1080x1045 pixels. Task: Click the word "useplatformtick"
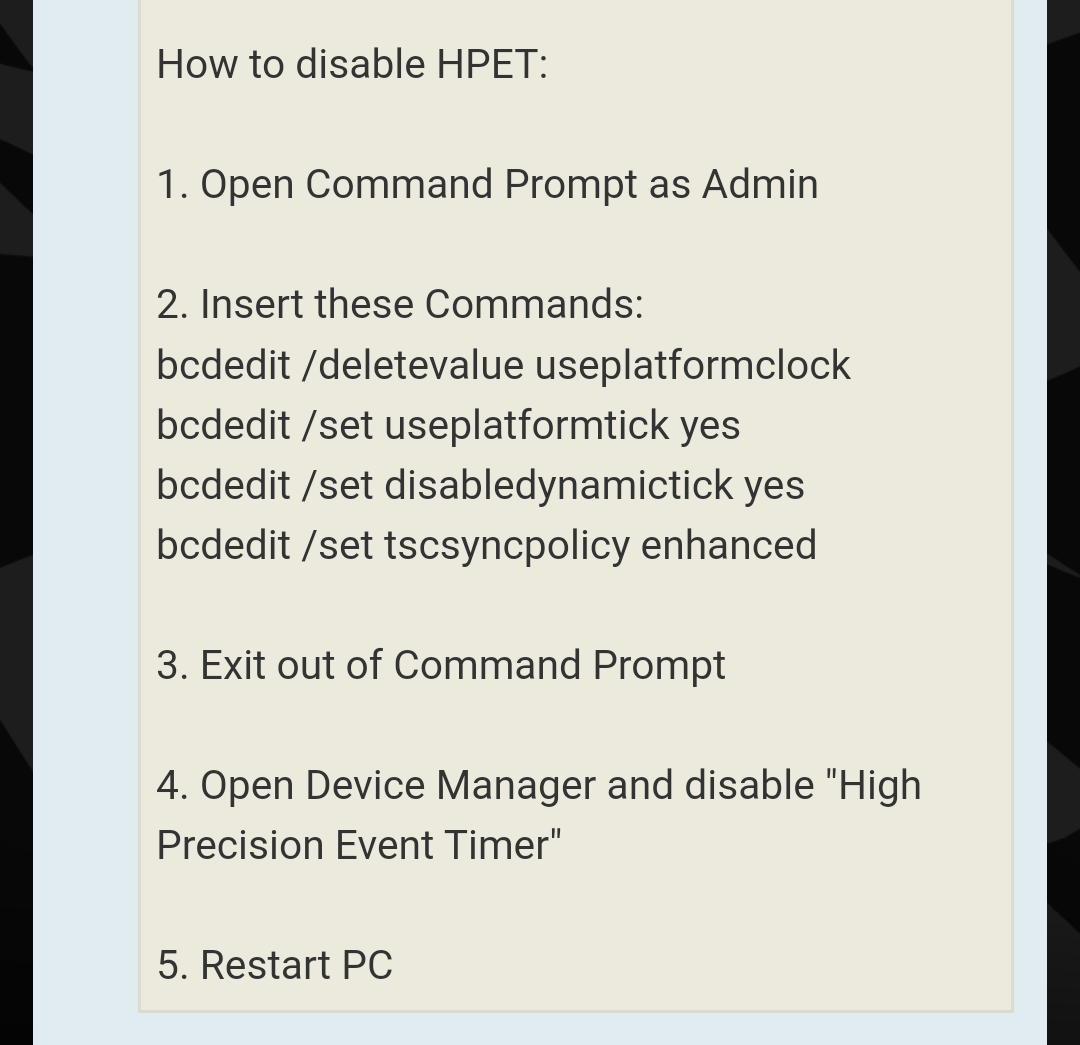coord(526,425)
